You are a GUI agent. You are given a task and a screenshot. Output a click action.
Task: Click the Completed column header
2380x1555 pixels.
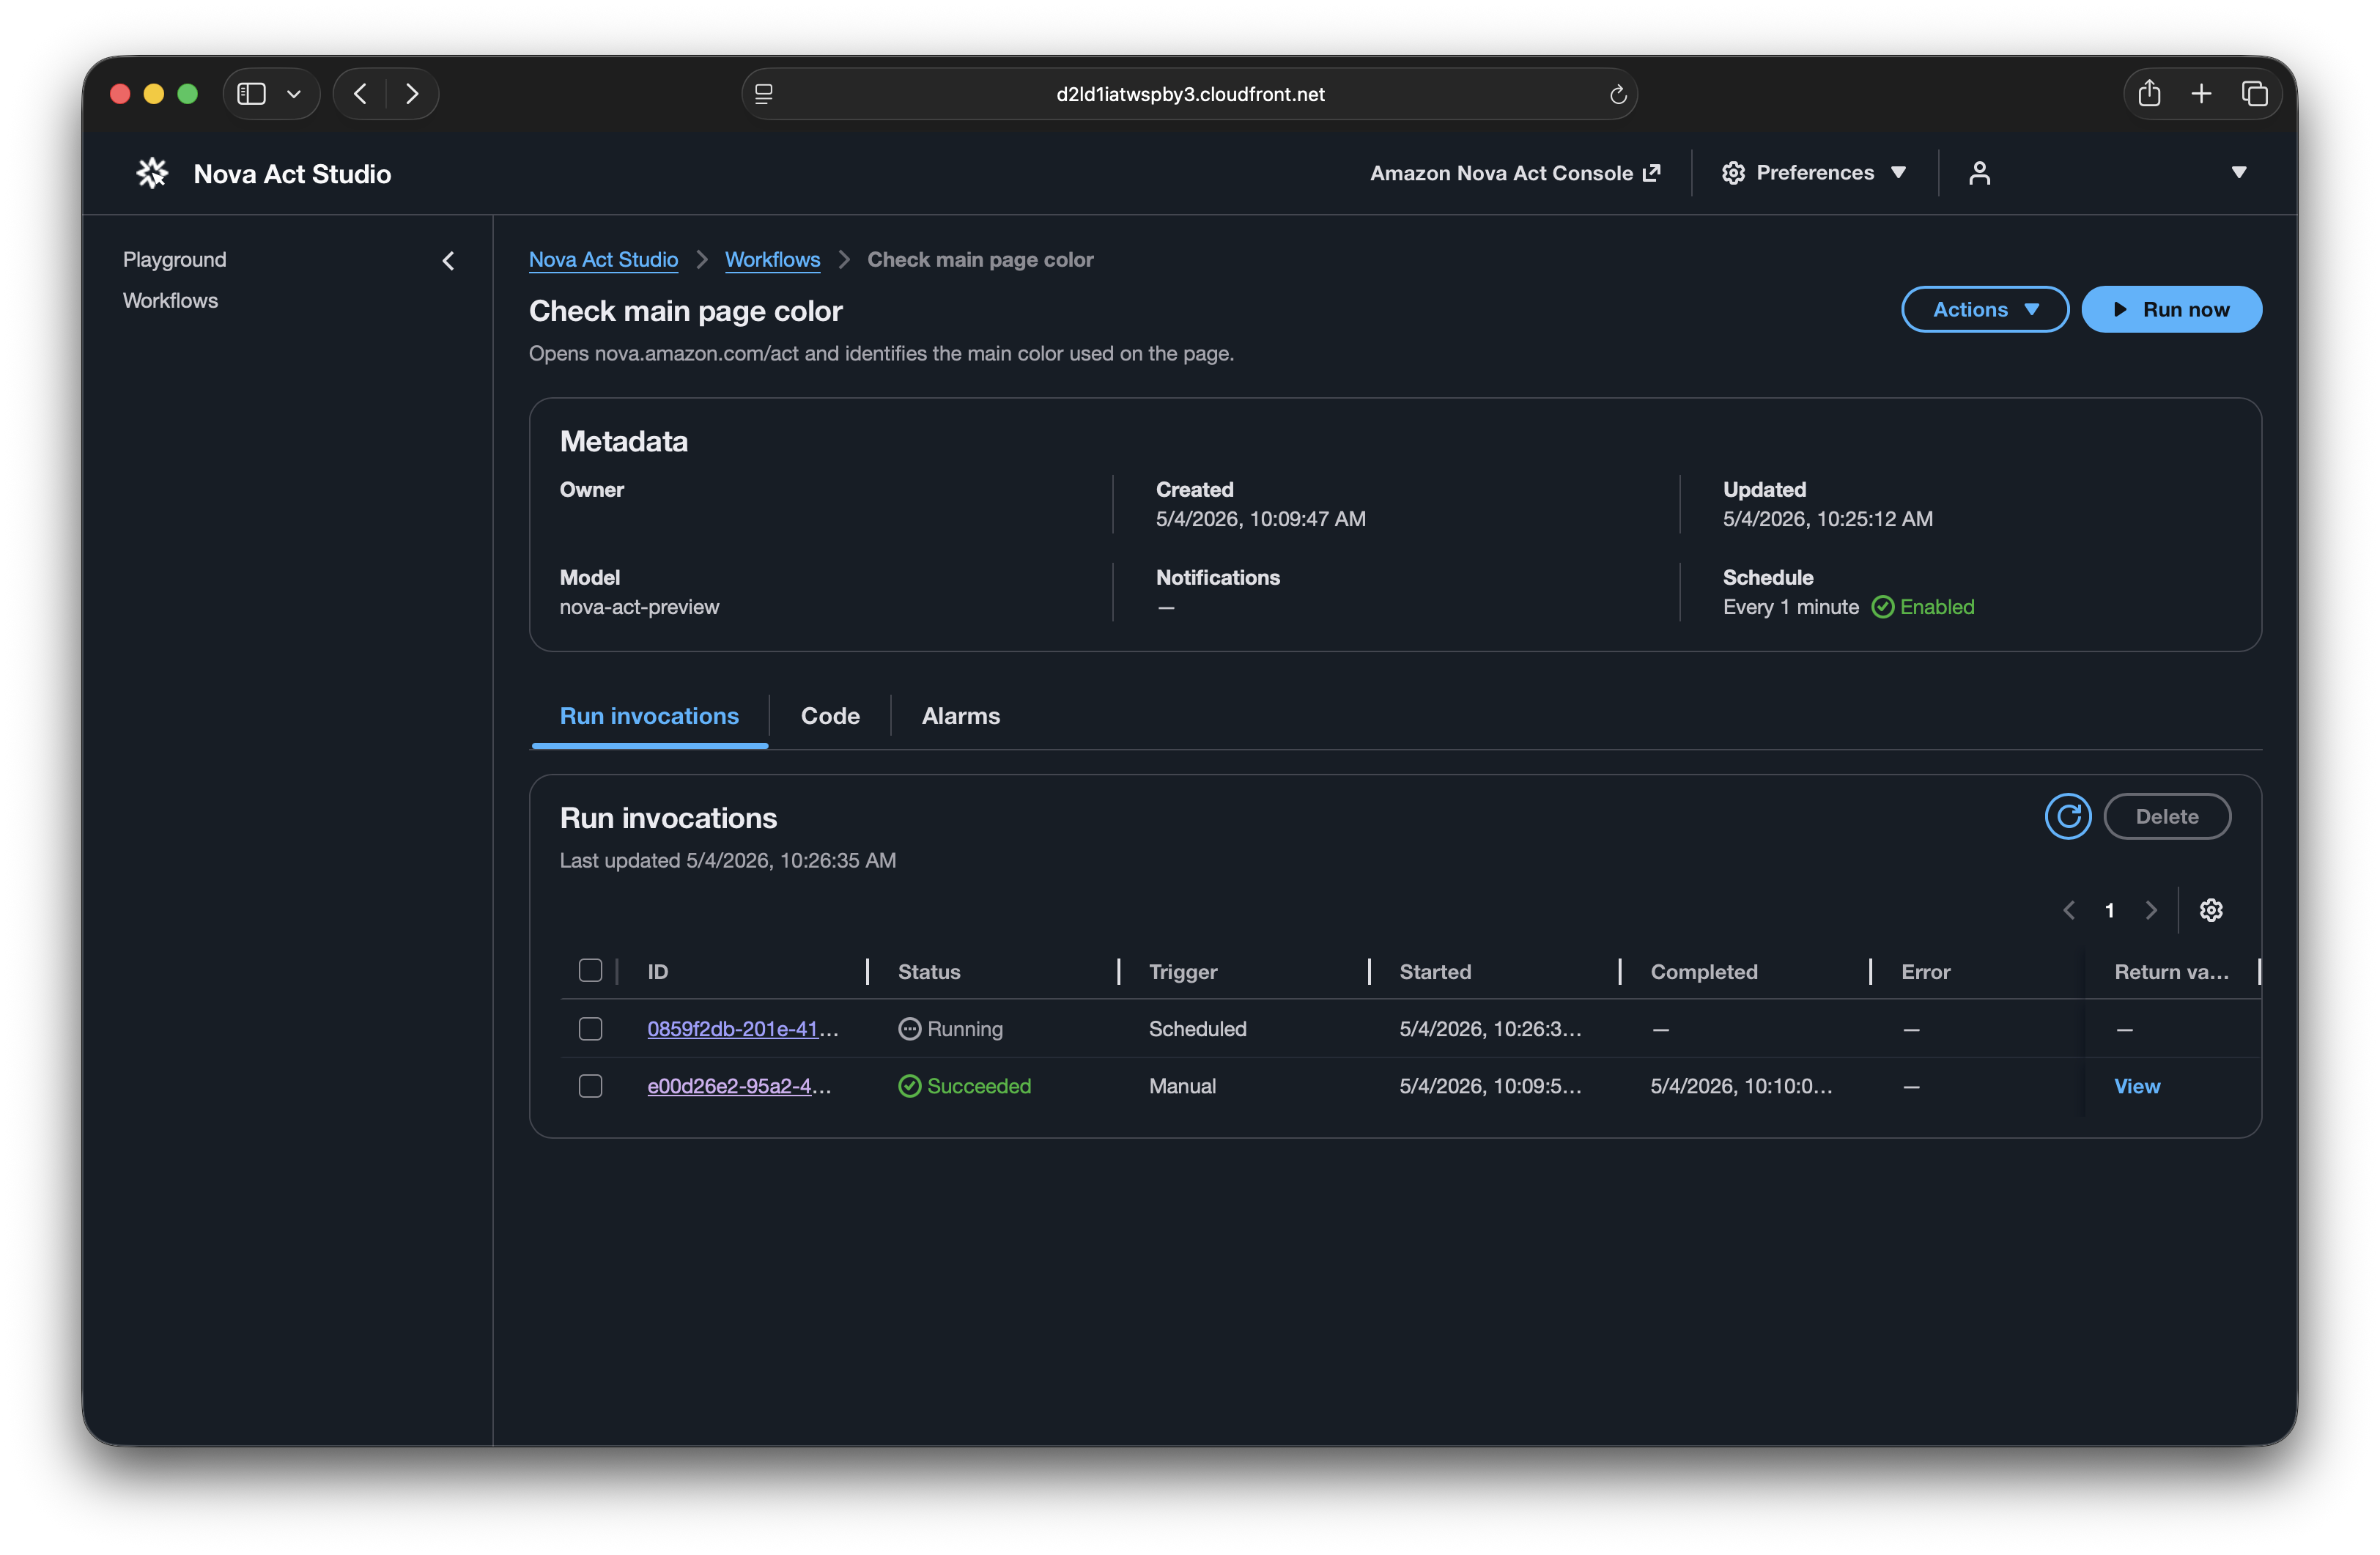point(1704,971)
